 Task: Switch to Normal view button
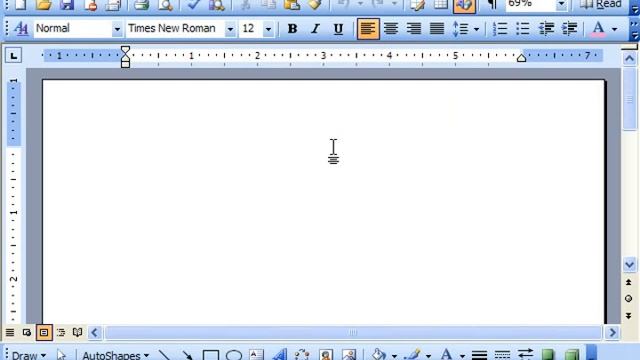coord(10,333)
